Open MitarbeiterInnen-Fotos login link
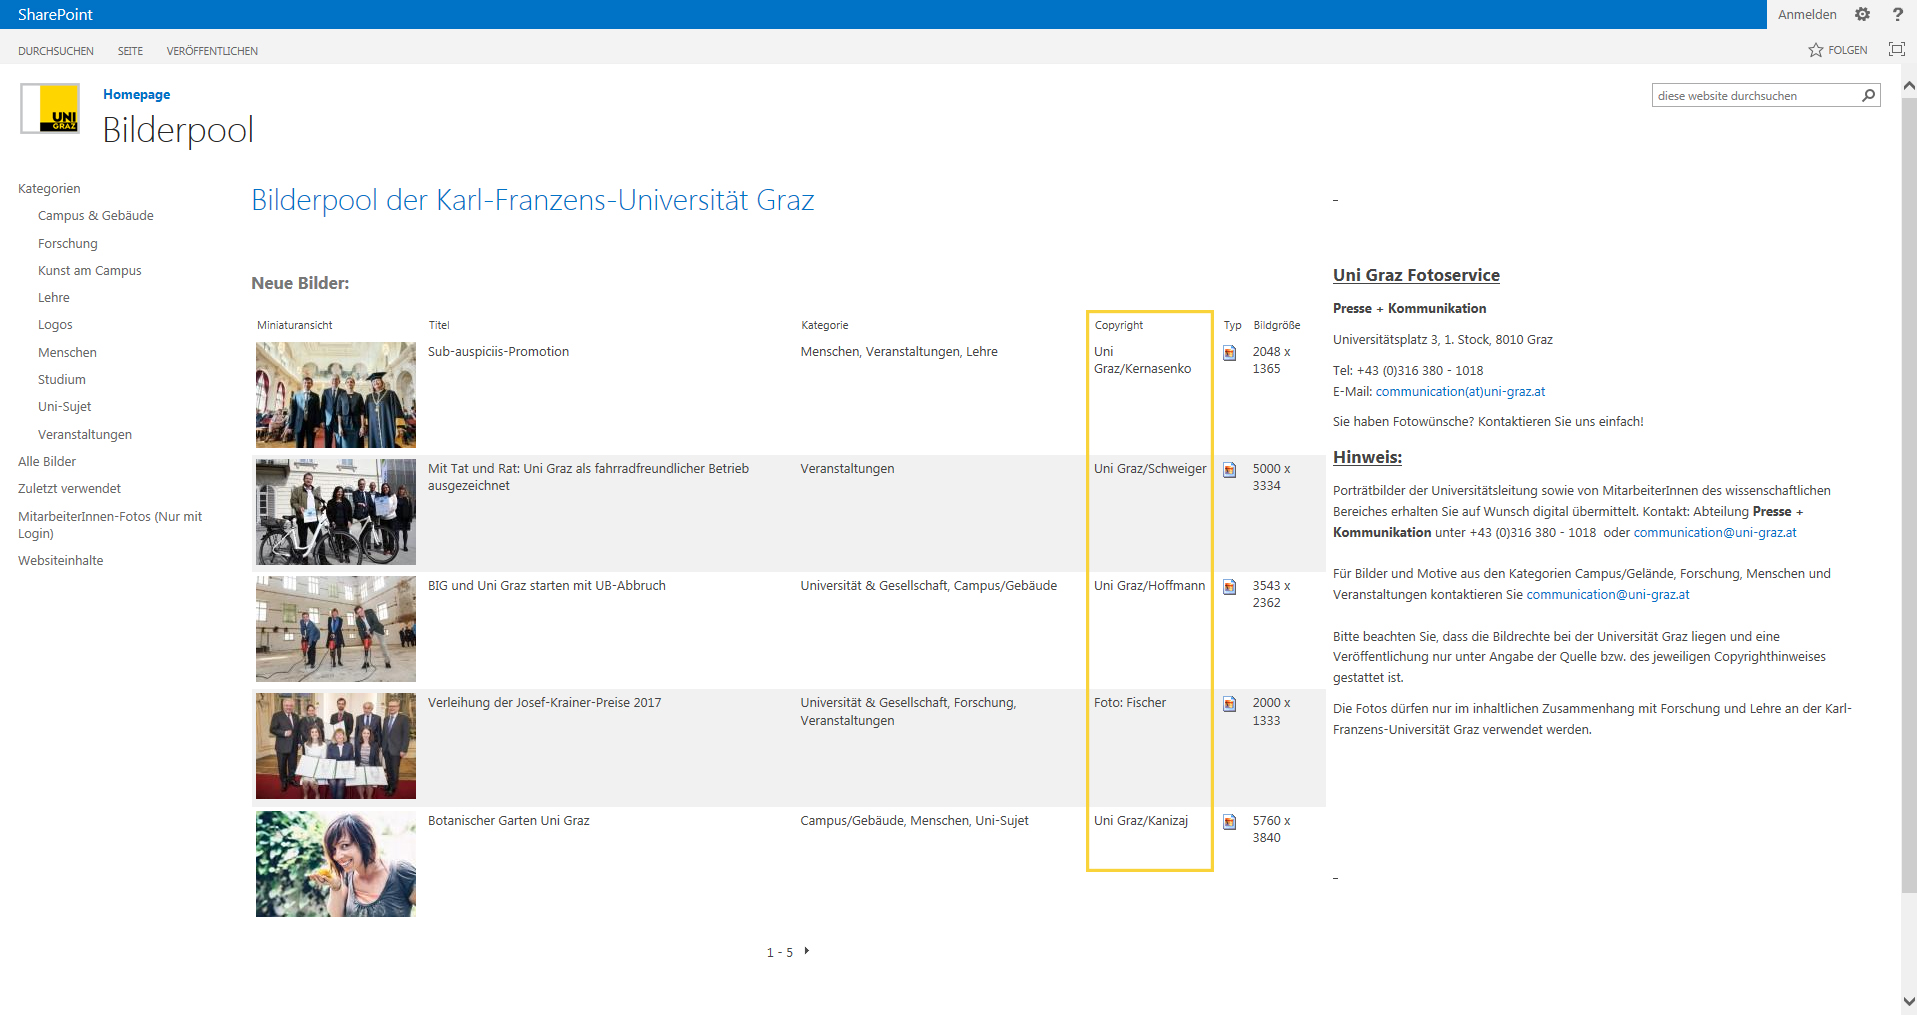This screenshot has height=1015, width=1917. (110, 525)
